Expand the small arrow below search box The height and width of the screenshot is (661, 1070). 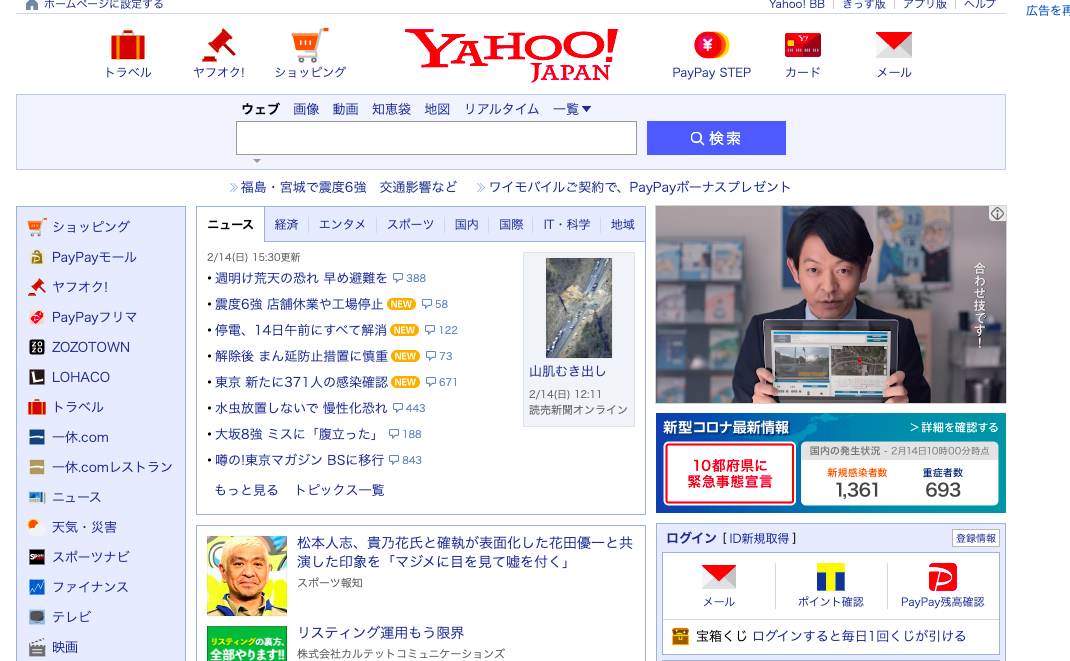[x=257, y=161]
